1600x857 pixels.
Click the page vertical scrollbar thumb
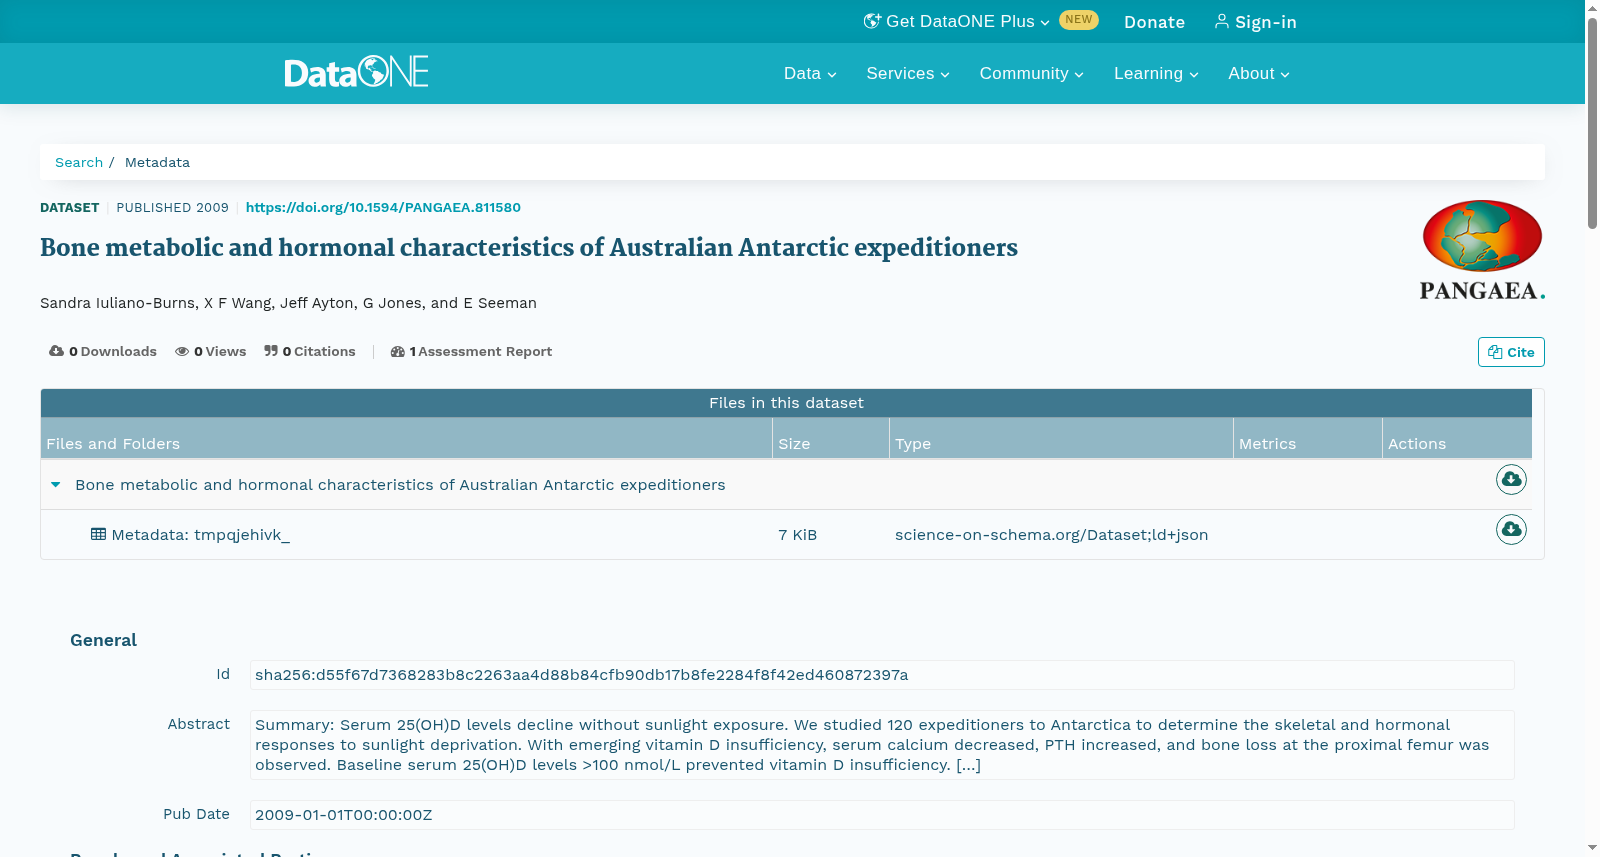coord(1592,124)
